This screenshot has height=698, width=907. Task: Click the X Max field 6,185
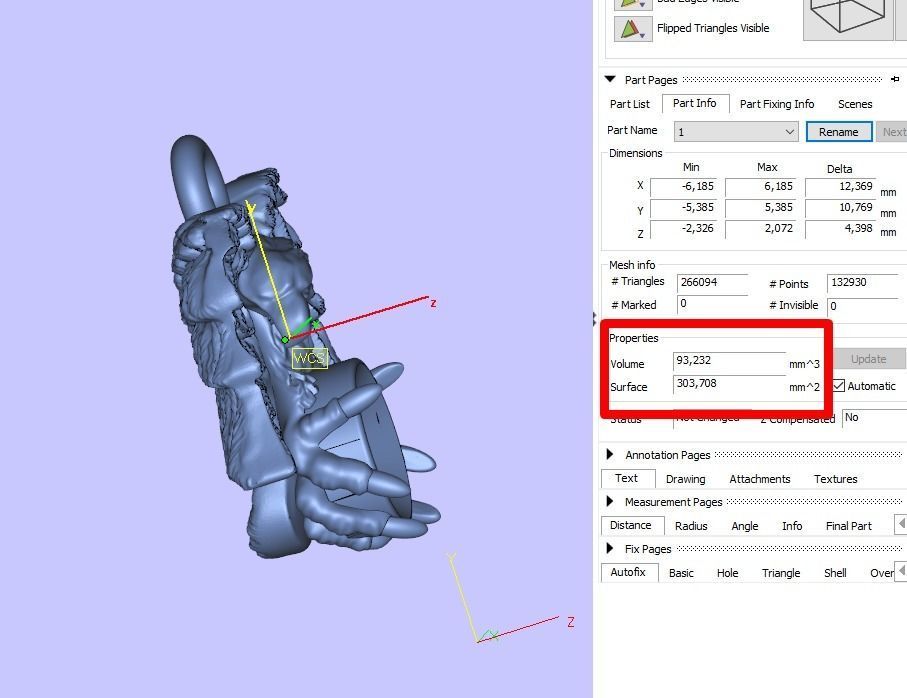click(760, 187)
